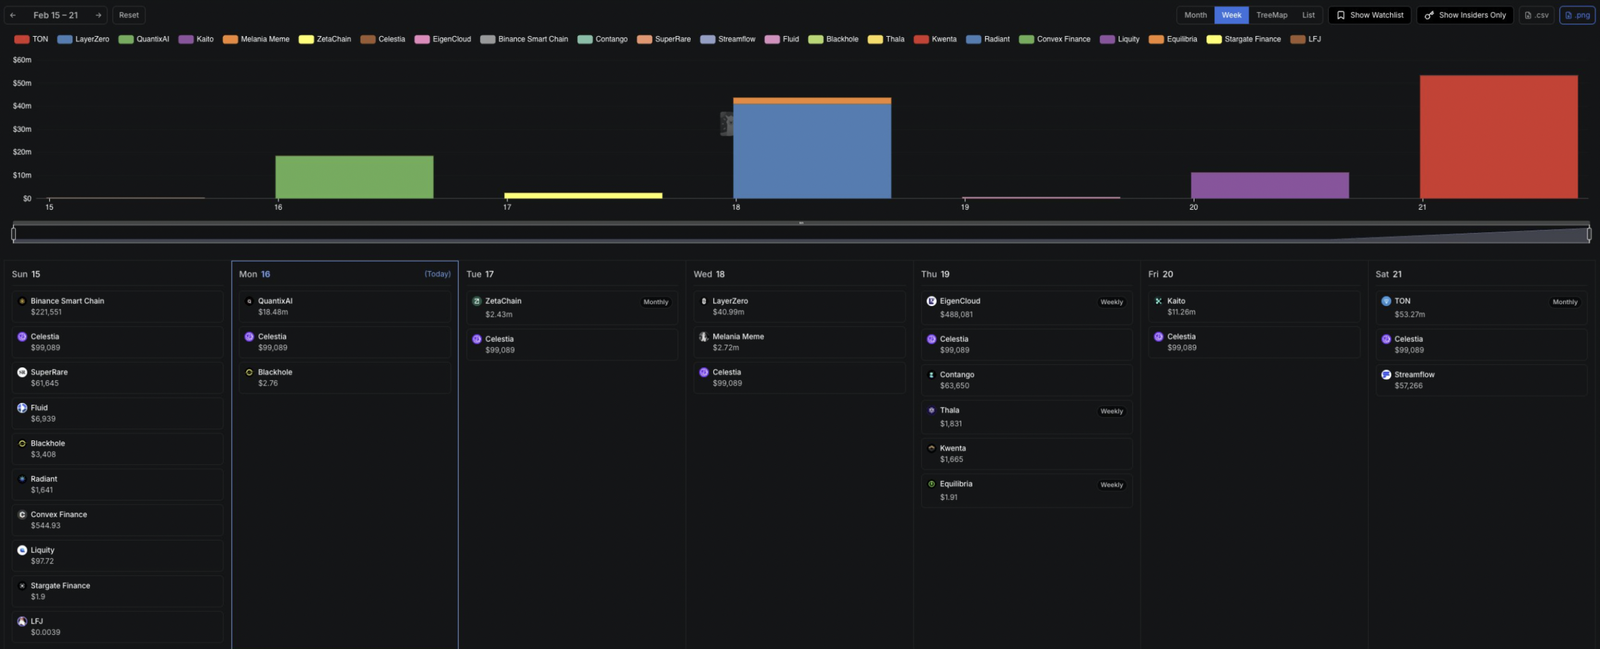This screenshot has width=1600, height=649.
Task: Expand the LayerZero $40.99m unlock entry
Action: pos(799,307)
